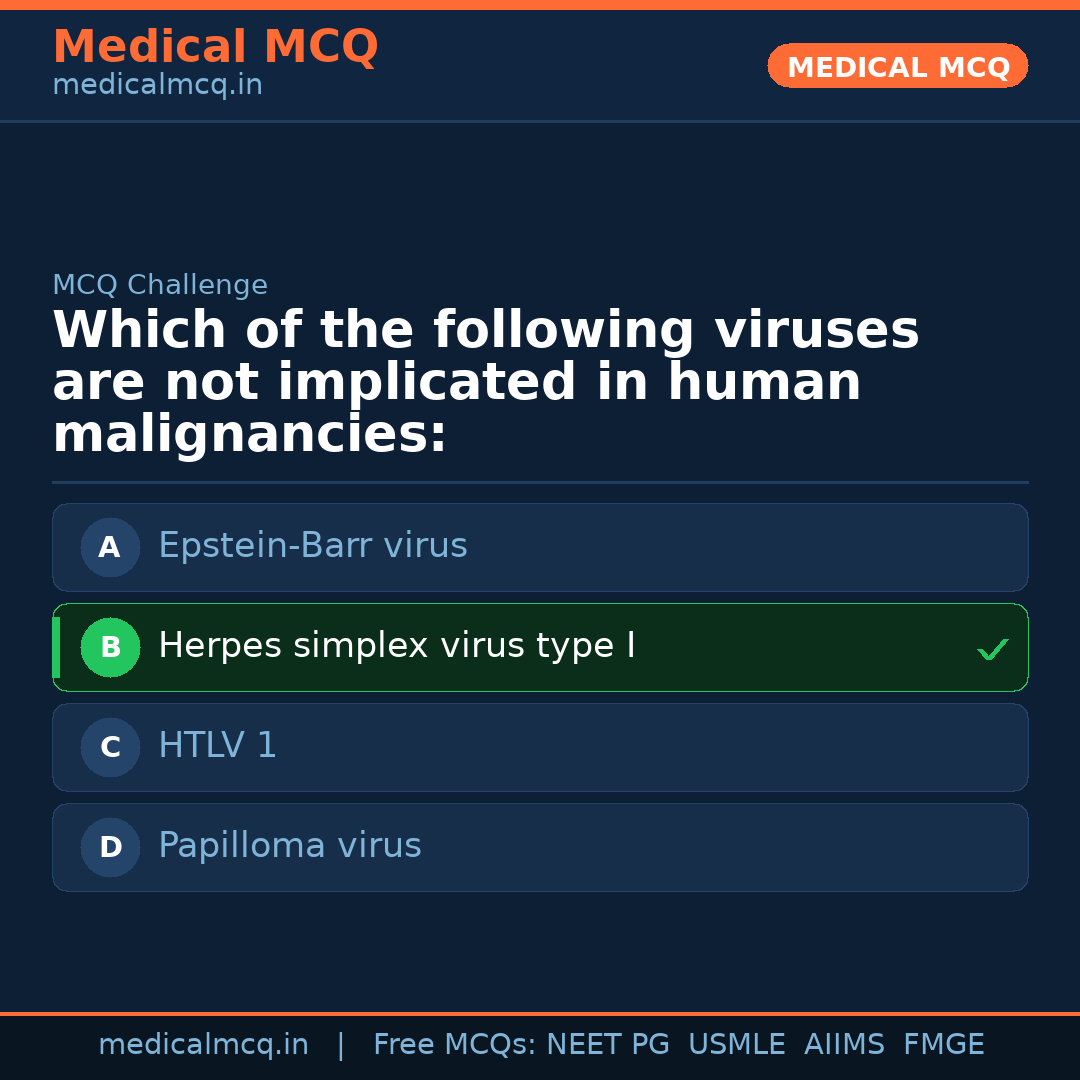1080x1080 pixels.
Task: Click the green B option circle
Action: tap(110, 647)
